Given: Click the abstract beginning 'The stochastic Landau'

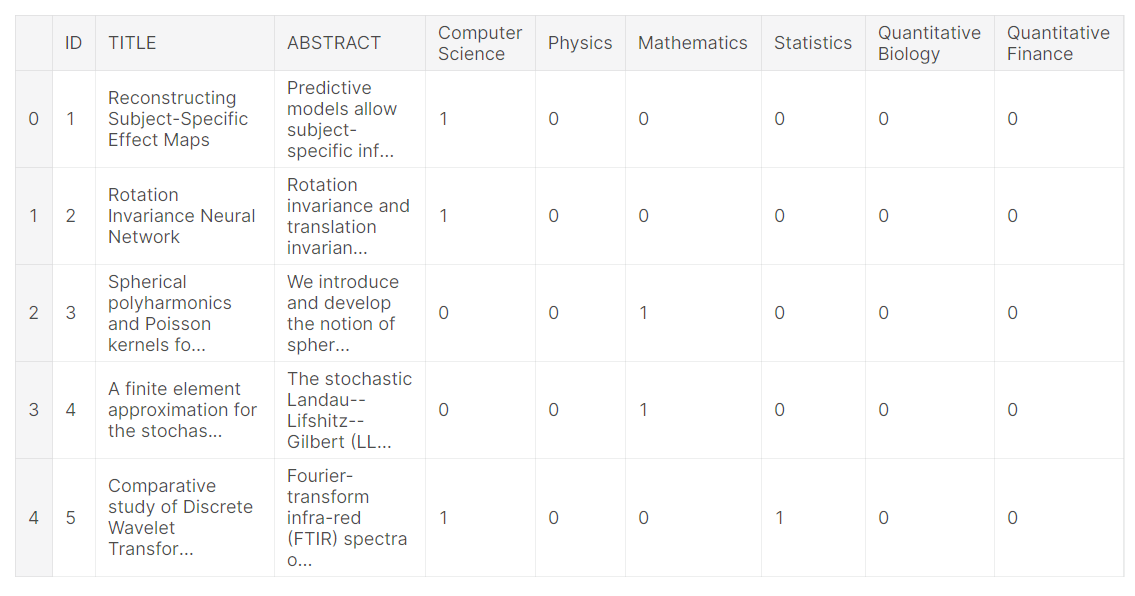Looking at the screenshot, I should pos(350,410).
